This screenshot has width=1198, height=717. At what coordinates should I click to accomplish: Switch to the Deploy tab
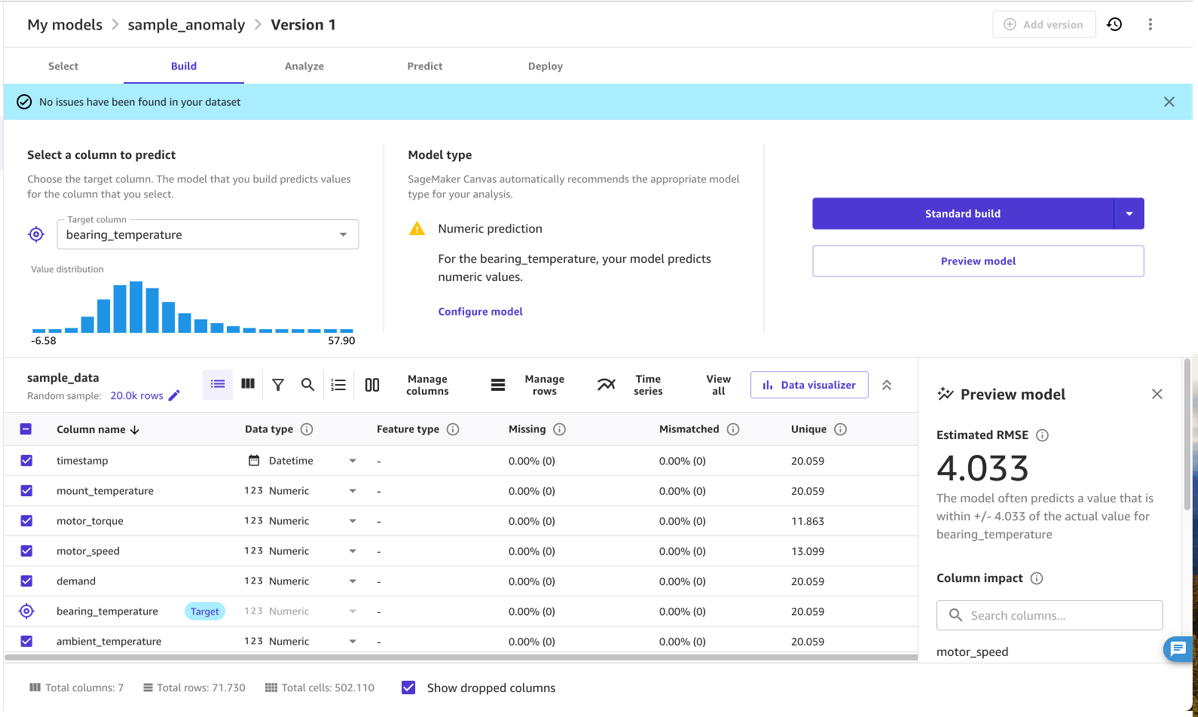pyautogui.click(x=546, y=67)
